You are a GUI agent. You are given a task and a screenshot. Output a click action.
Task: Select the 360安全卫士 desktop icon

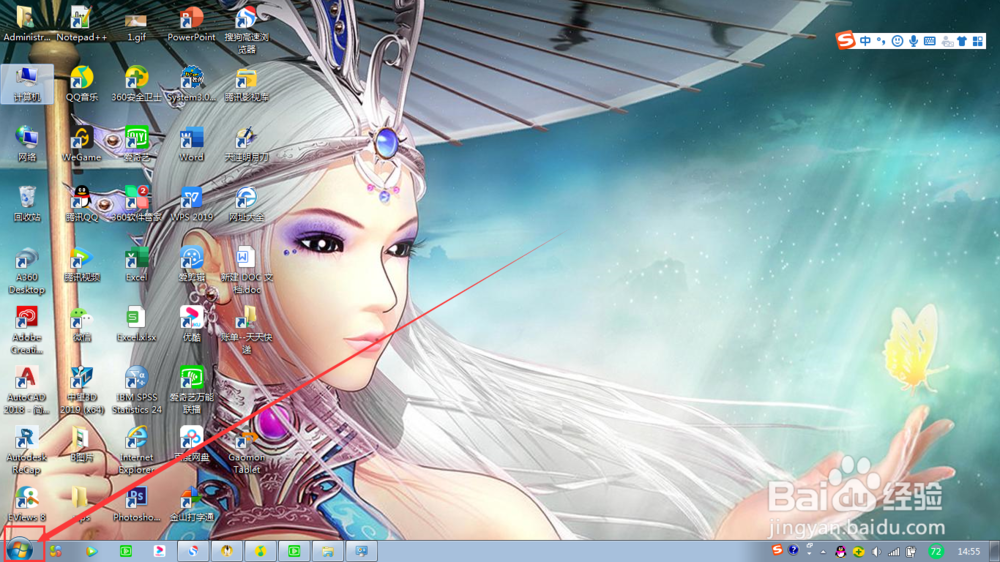point(136,84)
